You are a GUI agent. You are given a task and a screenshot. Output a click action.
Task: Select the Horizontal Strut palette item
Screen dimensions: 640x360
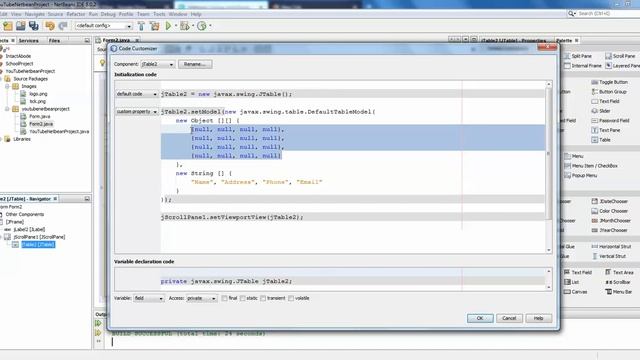point(611,247)
